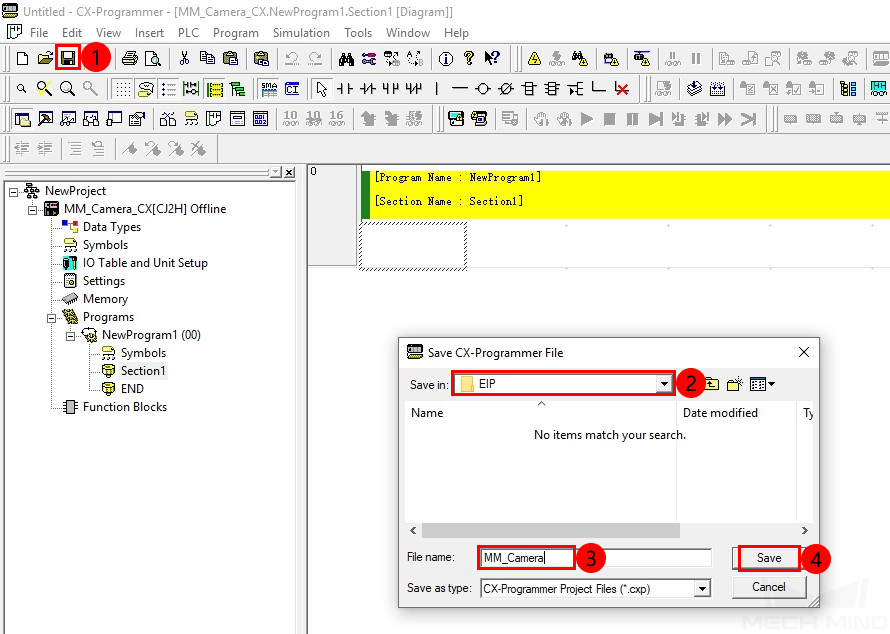Click the Open folder toolbar icon
890x634 pixels.
click(x=45, y=58)
